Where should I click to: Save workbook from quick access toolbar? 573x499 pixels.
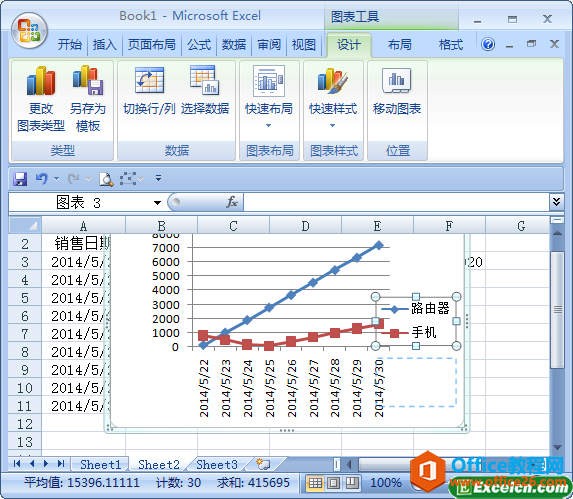(20, 179)
